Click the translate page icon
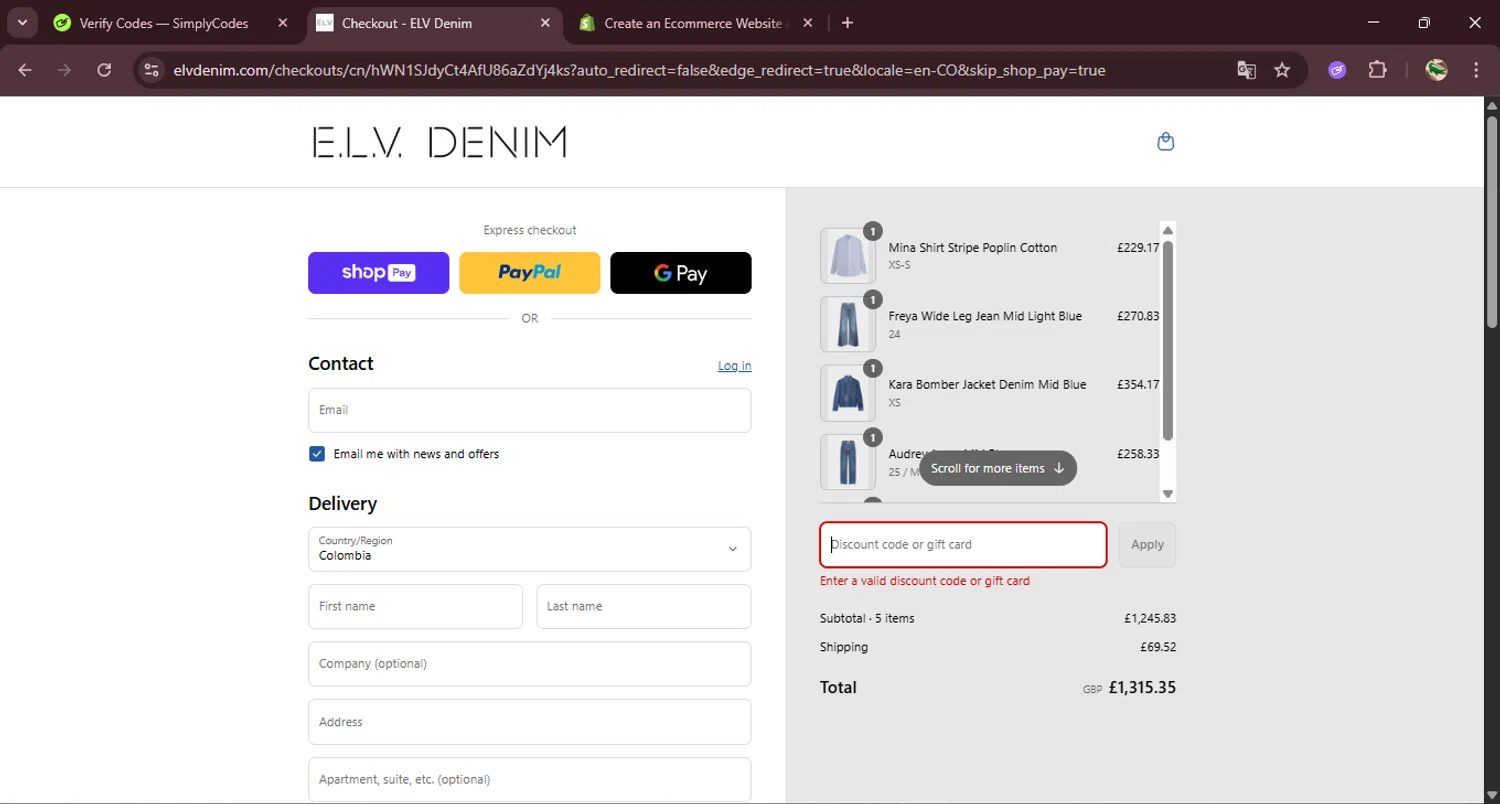Image resolution: width=1500 pixels, height=804 pixels. 1246,70
